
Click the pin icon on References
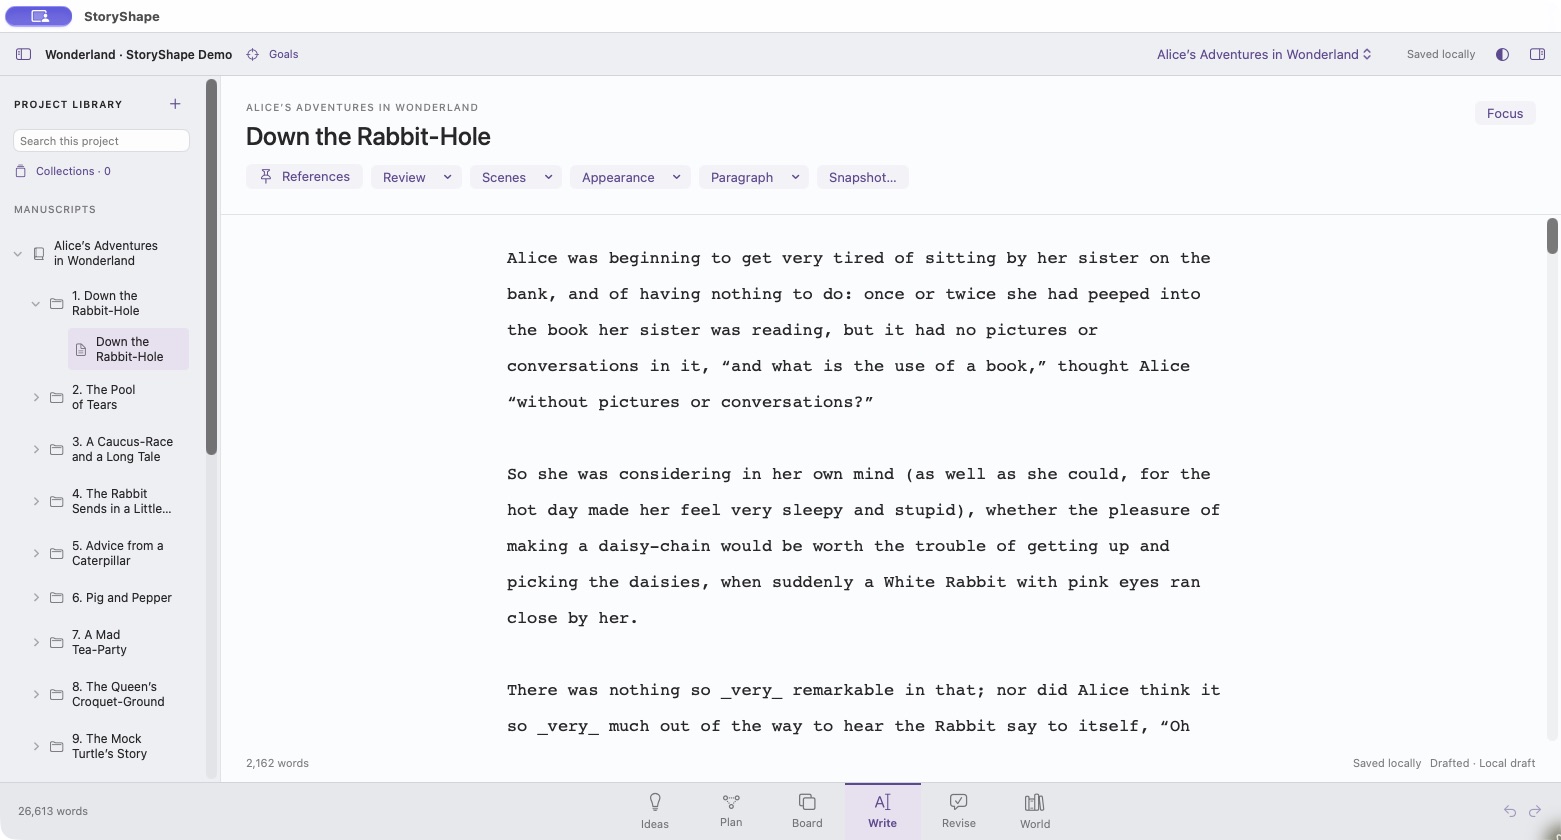coord(266,177)
